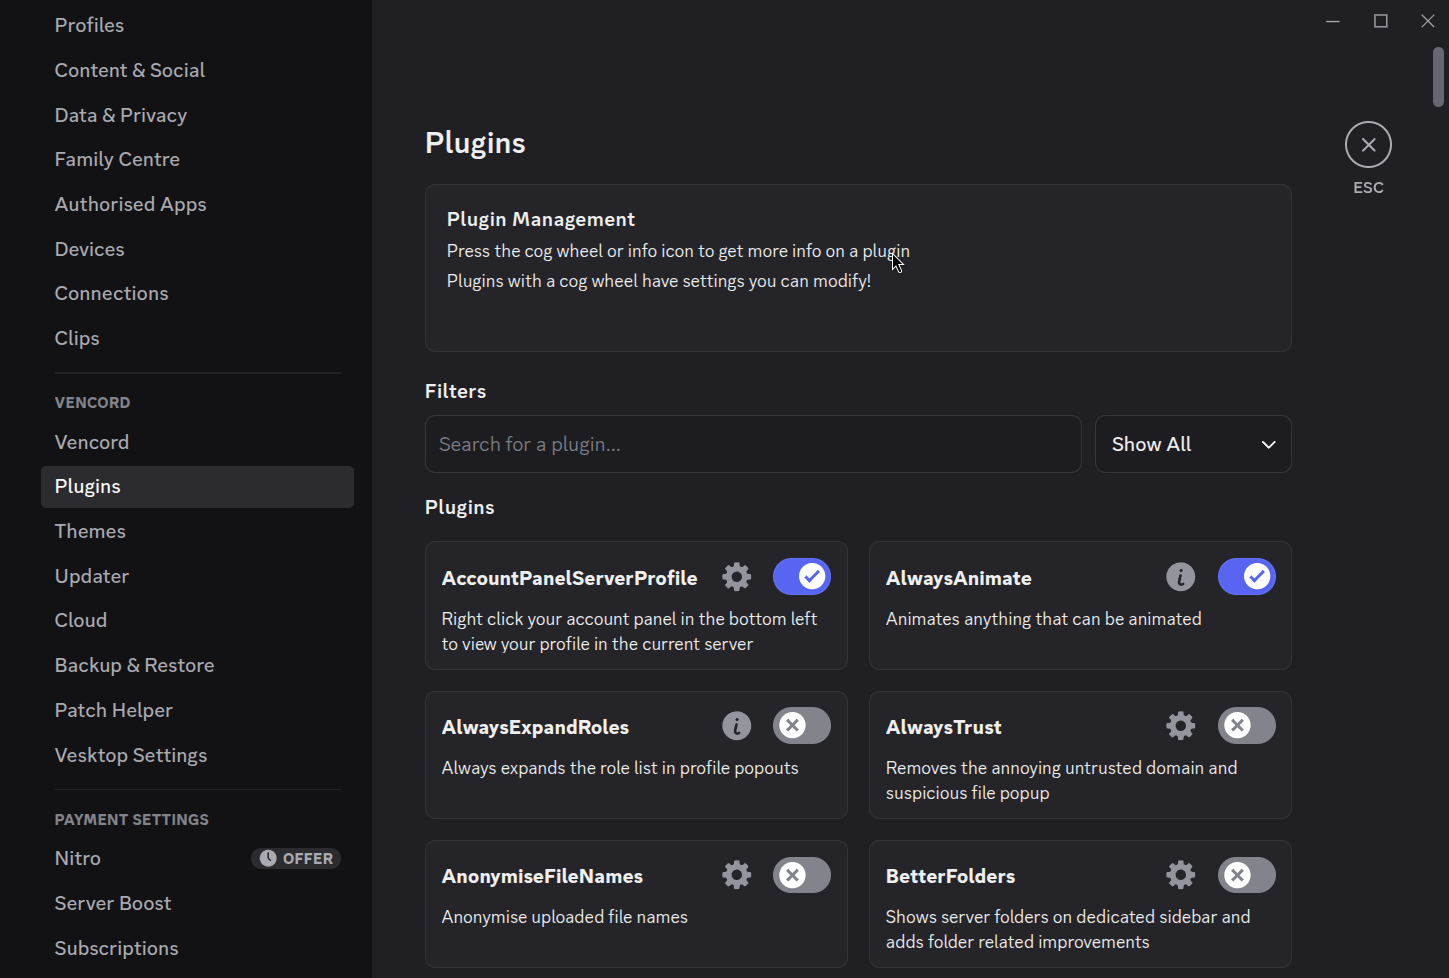Click the vertical scrollbar thumb
This screenshot has height=978, width=1449.
(x=1438, y=77)
